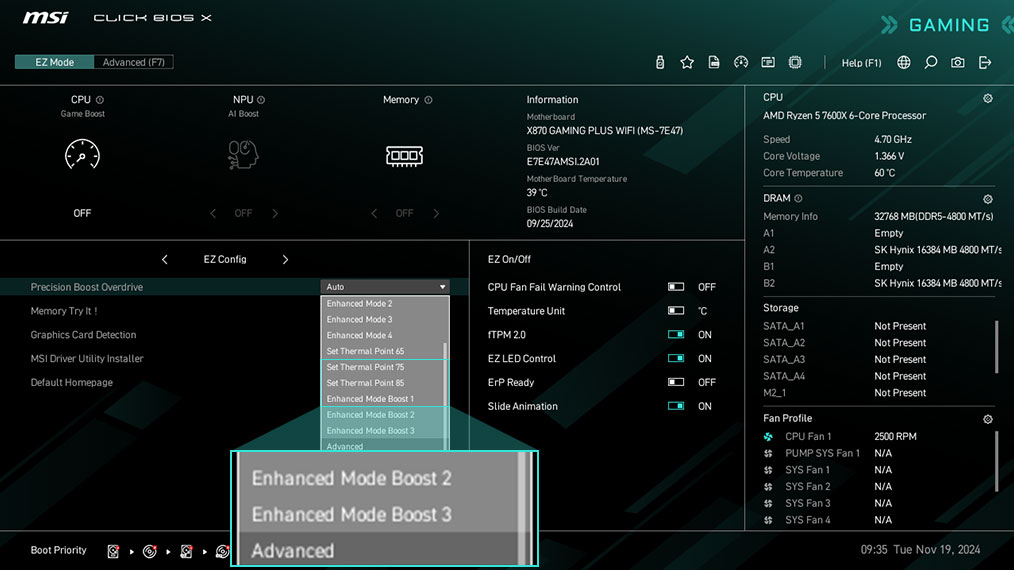Take a screenshot with camera icon
This screenshot has height=570, width=1014.
958,62
